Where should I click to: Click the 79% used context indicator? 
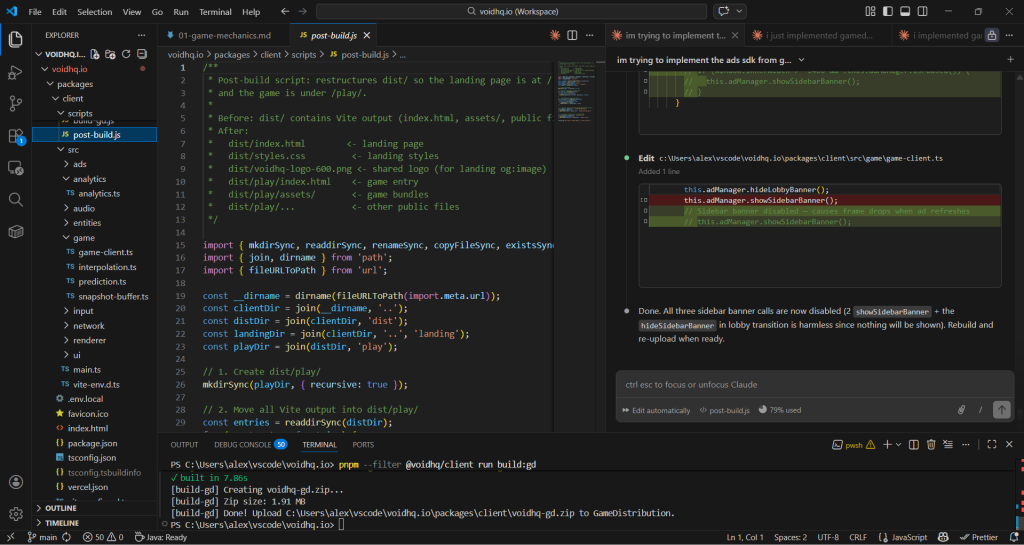tap(782, 410)
